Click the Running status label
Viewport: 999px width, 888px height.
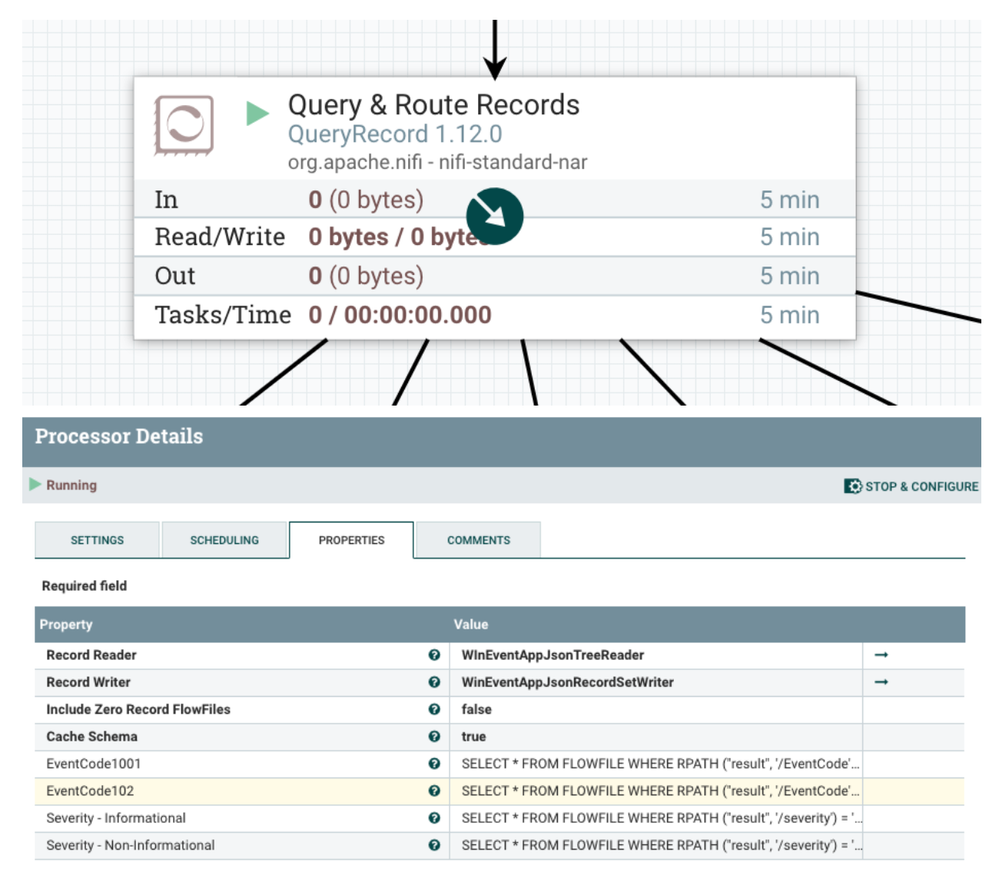pyautogui.click(x=71, y=485)
